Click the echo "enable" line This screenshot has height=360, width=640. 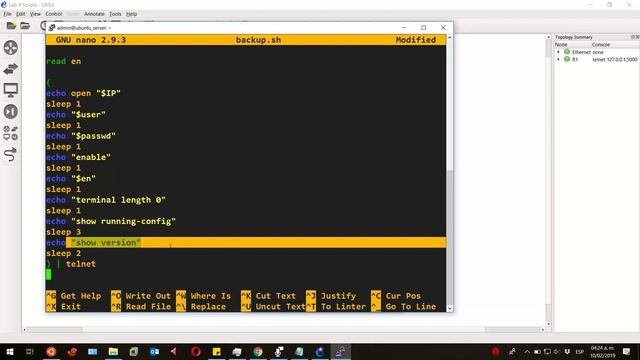click(x=78, y=157)
